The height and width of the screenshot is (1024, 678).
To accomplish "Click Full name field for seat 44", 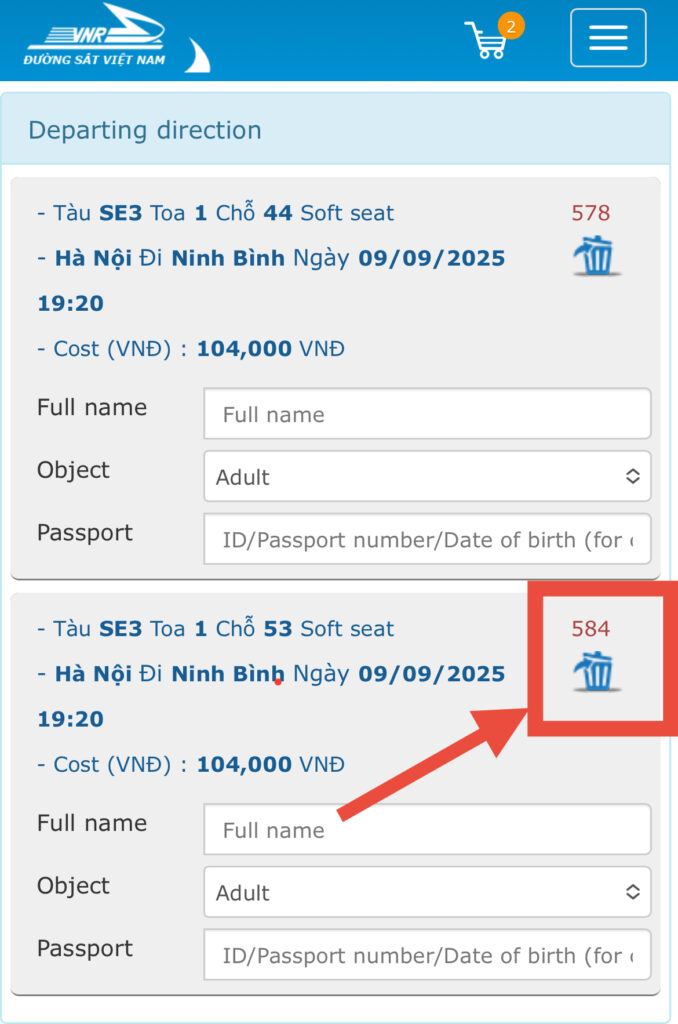I will [427, 414].
